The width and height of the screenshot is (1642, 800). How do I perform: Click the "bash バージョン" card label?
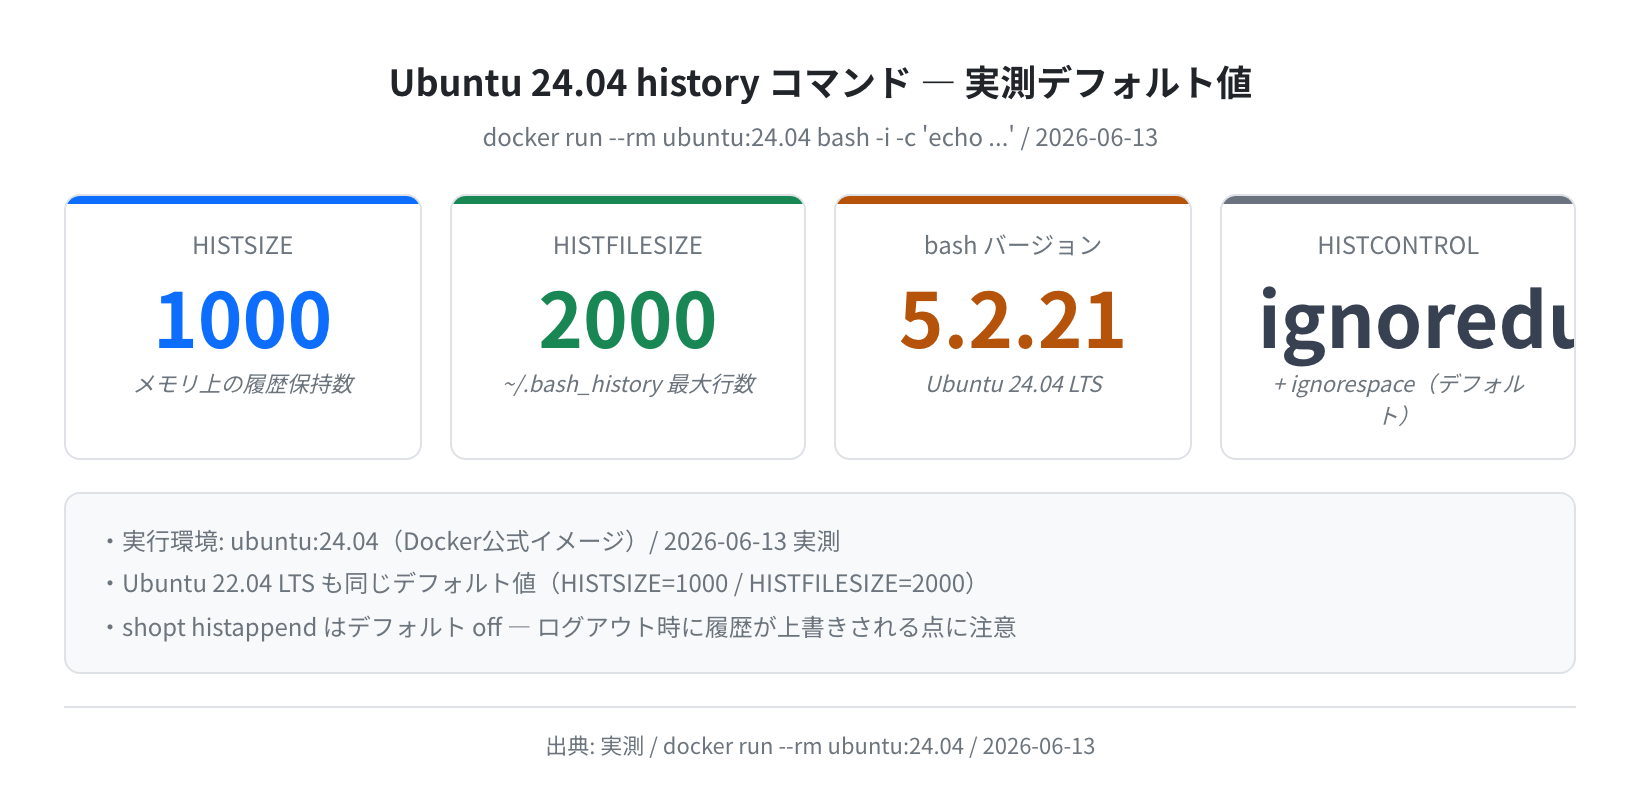[x=1013, y=245]
